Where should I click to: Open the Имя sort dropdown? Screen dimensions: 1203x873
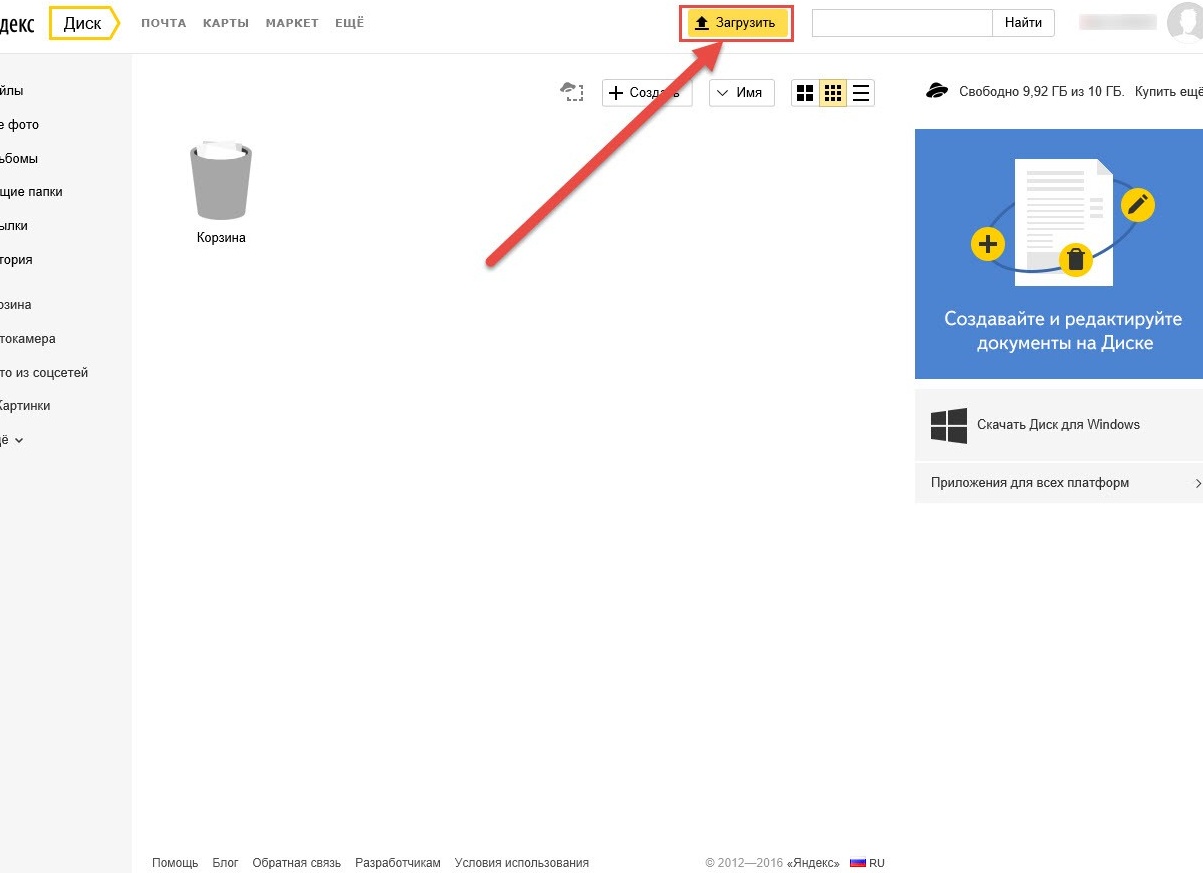[742, 93]
